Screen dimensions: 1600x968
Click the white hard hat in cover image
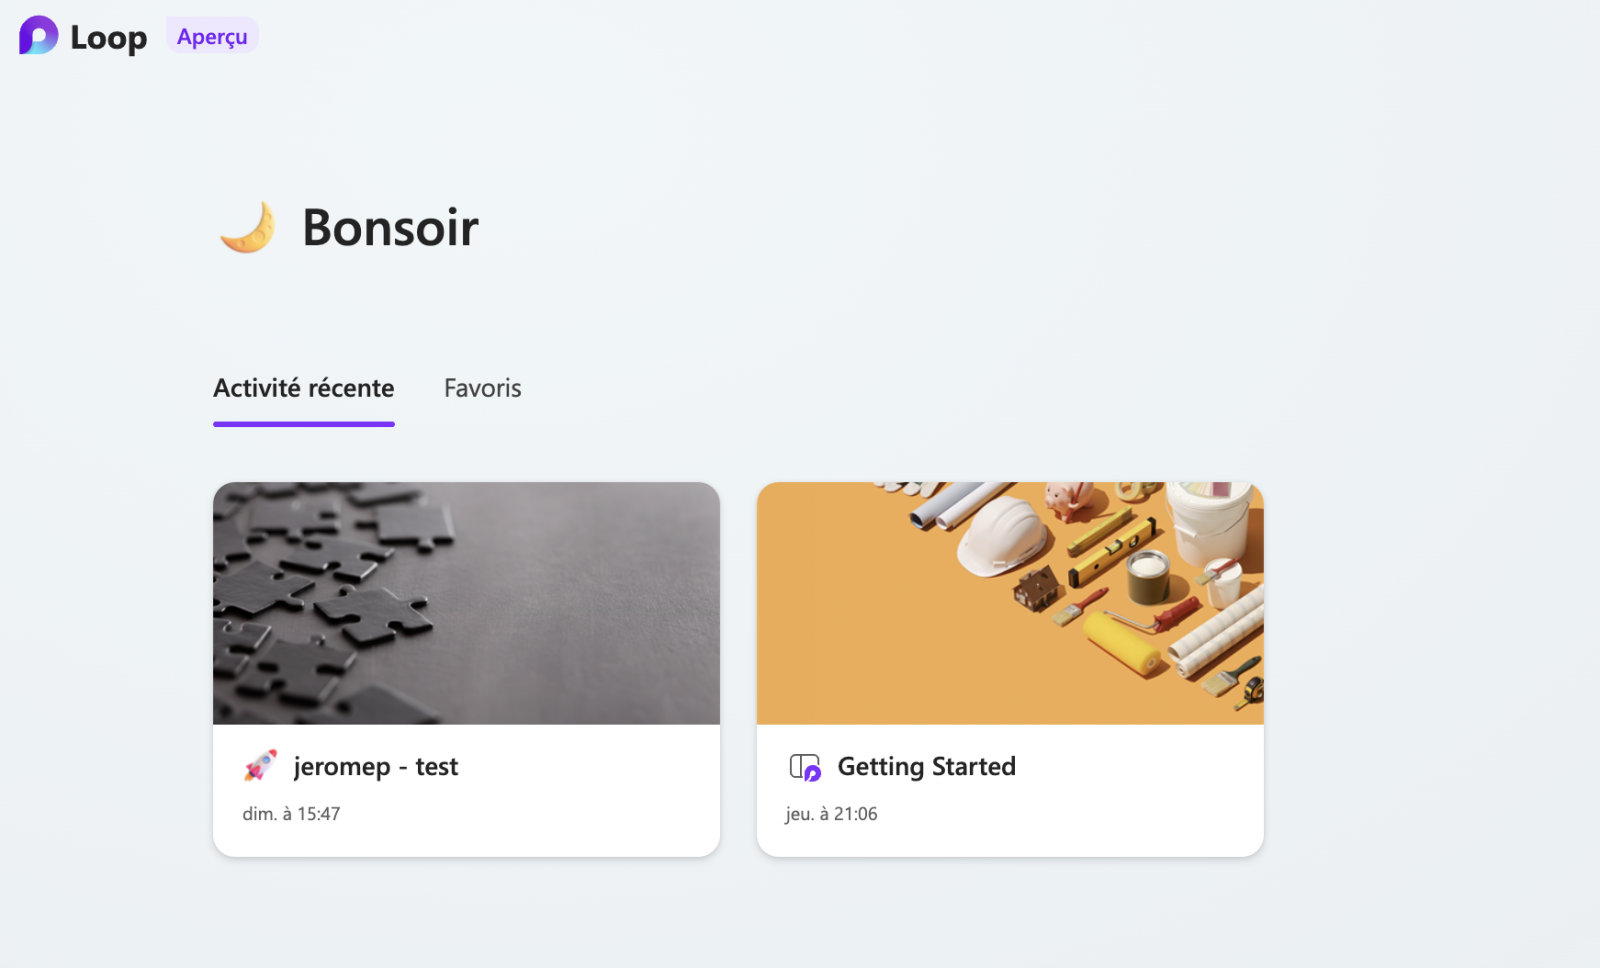click(x=1001, y=536)
